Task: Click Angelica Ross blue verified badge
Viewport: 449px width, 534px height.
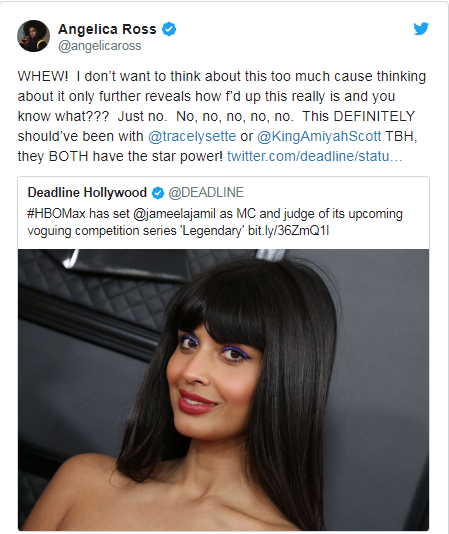Action: tap(169, 29)
